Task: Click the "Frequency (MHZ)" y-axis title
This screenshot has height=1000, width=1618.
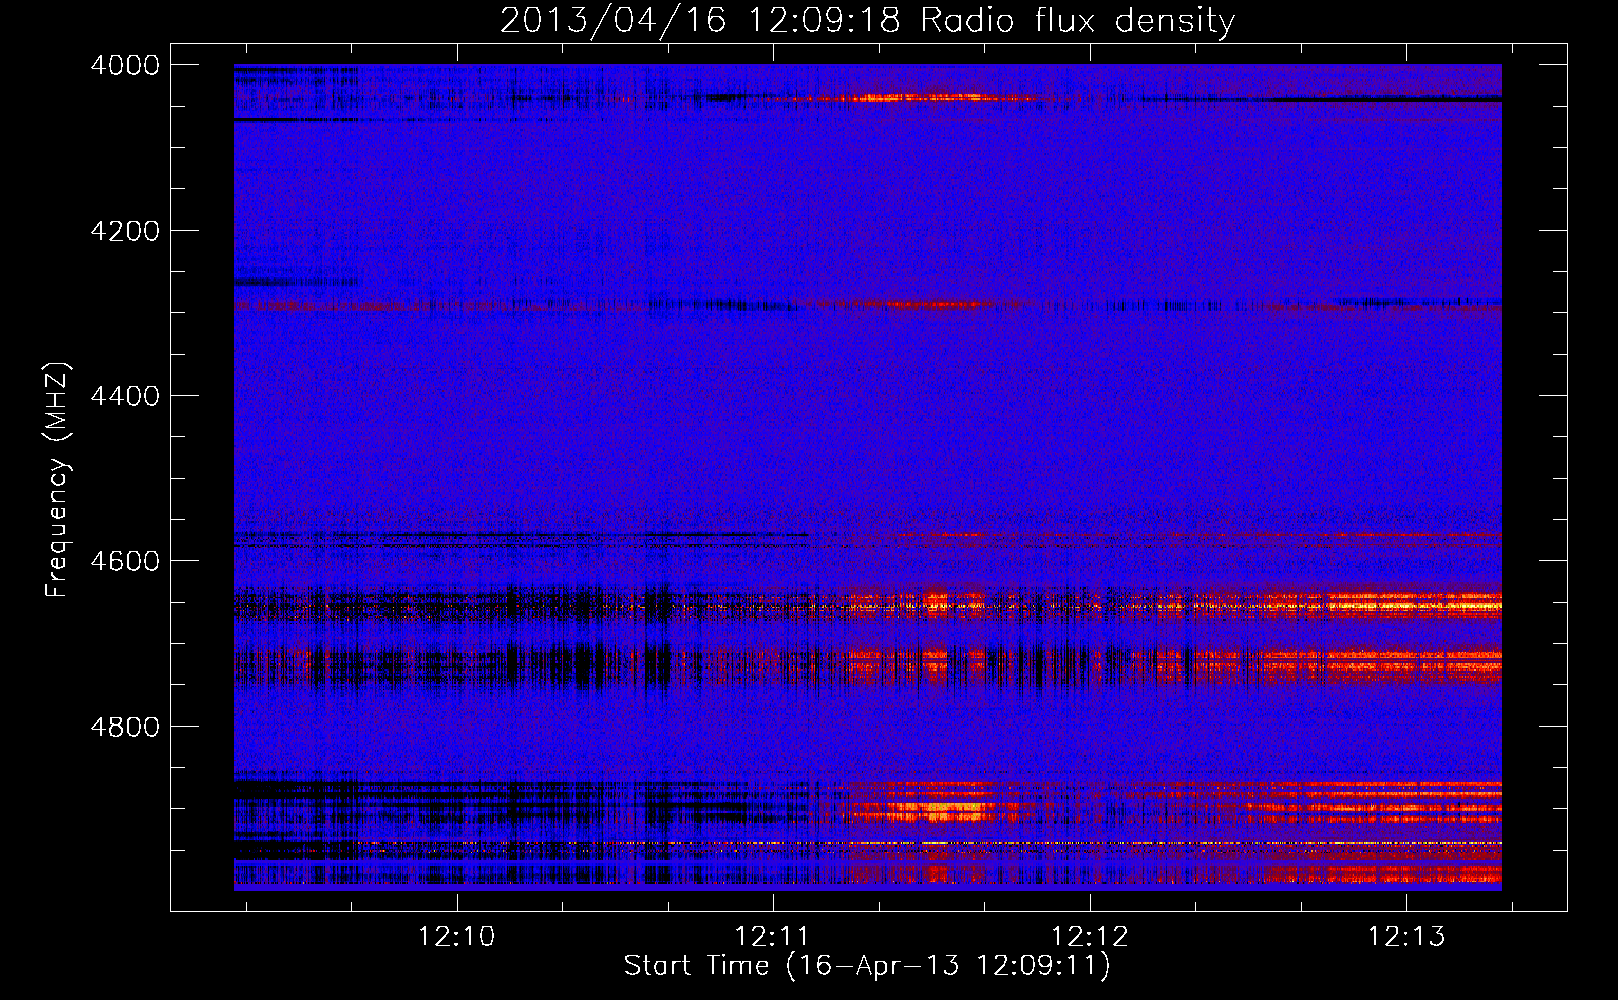Action: 57,480
